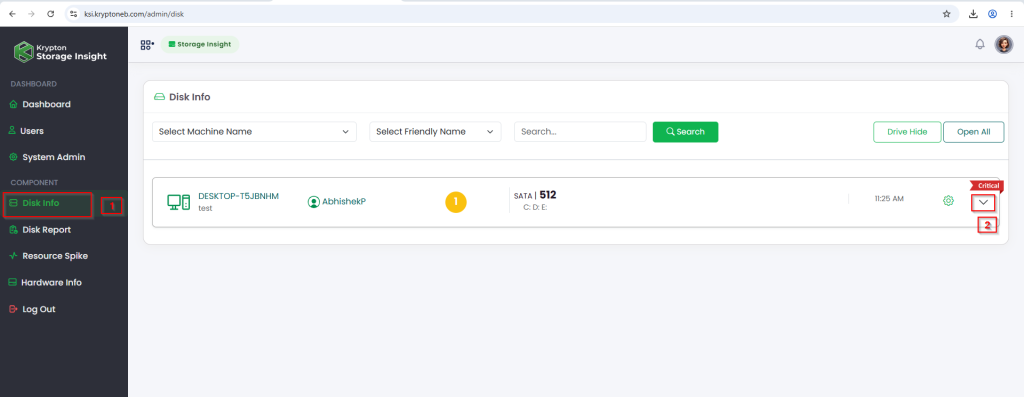The image size is (1024, 397).
Task: Click the SATA | 512 disk text
Action: (535, 195)
